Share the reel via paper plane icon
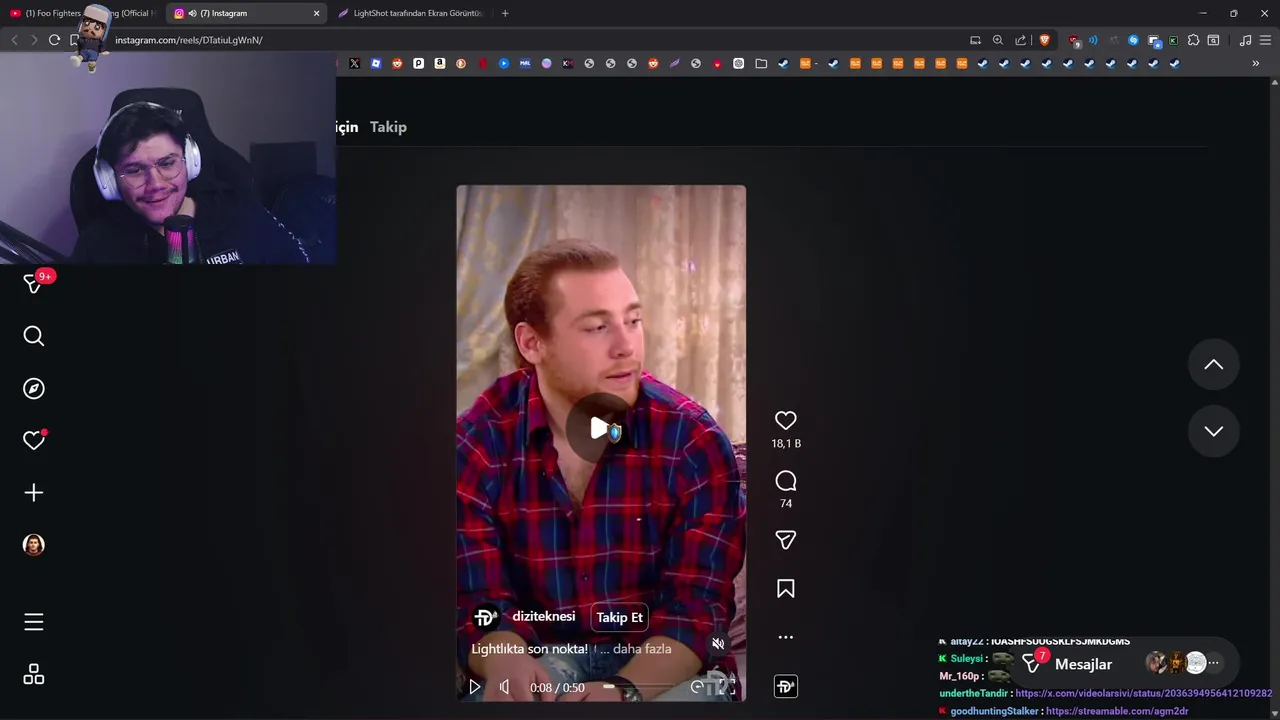The image size is (1280, 720). point(786,540)
